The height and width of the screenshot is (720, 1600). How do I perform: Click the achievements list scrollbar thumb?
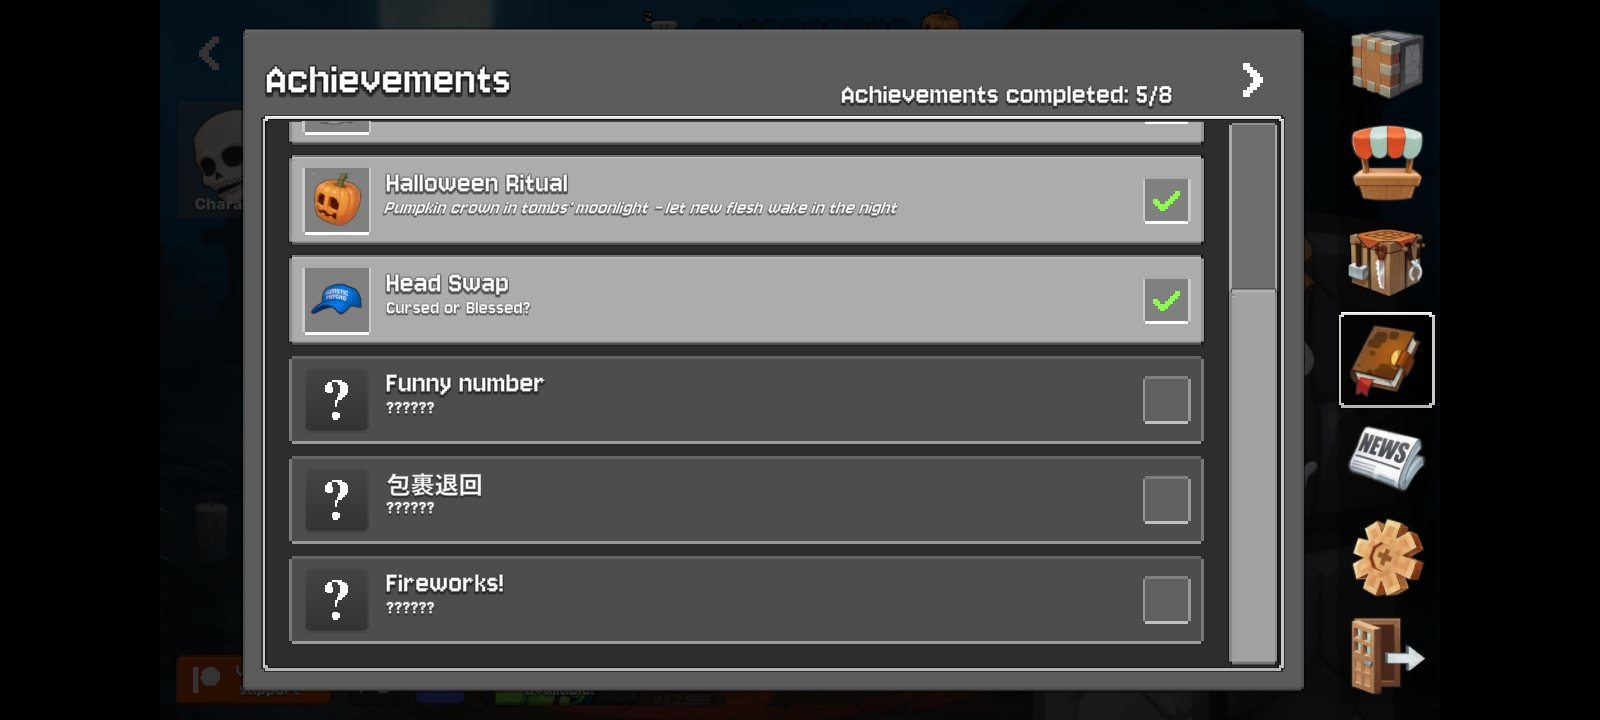coord(1253,207)
